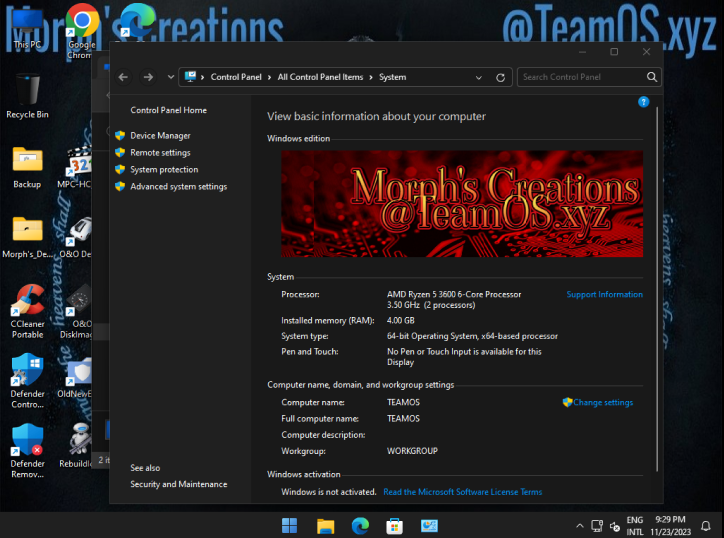Viewport: 724px width, 538px height.
Task: Select the Rebuild icon shortcut on desktop
Action: [x=75, y=446]
